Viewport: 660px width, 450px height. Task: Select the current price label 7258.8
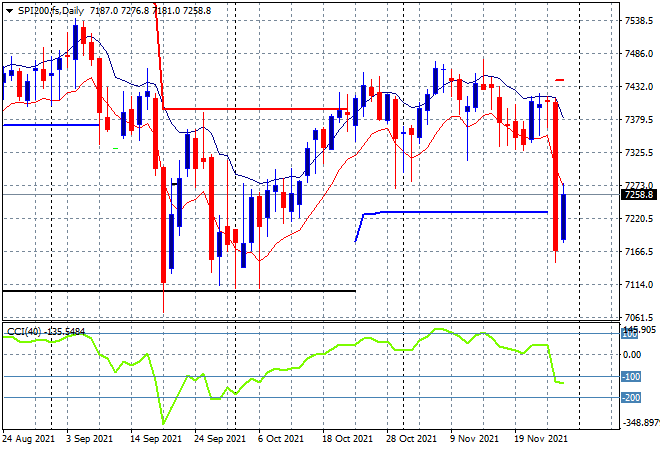tap(639, 194)
